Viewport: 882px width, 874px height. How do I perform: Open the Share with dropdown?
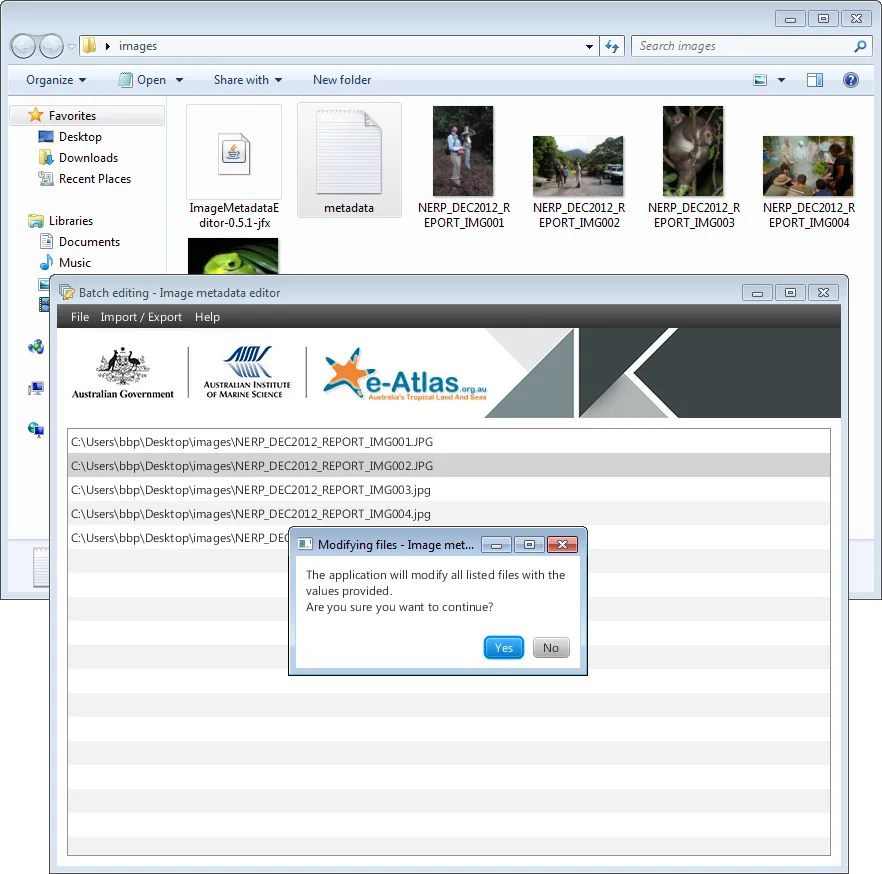[x=248, y=80]
